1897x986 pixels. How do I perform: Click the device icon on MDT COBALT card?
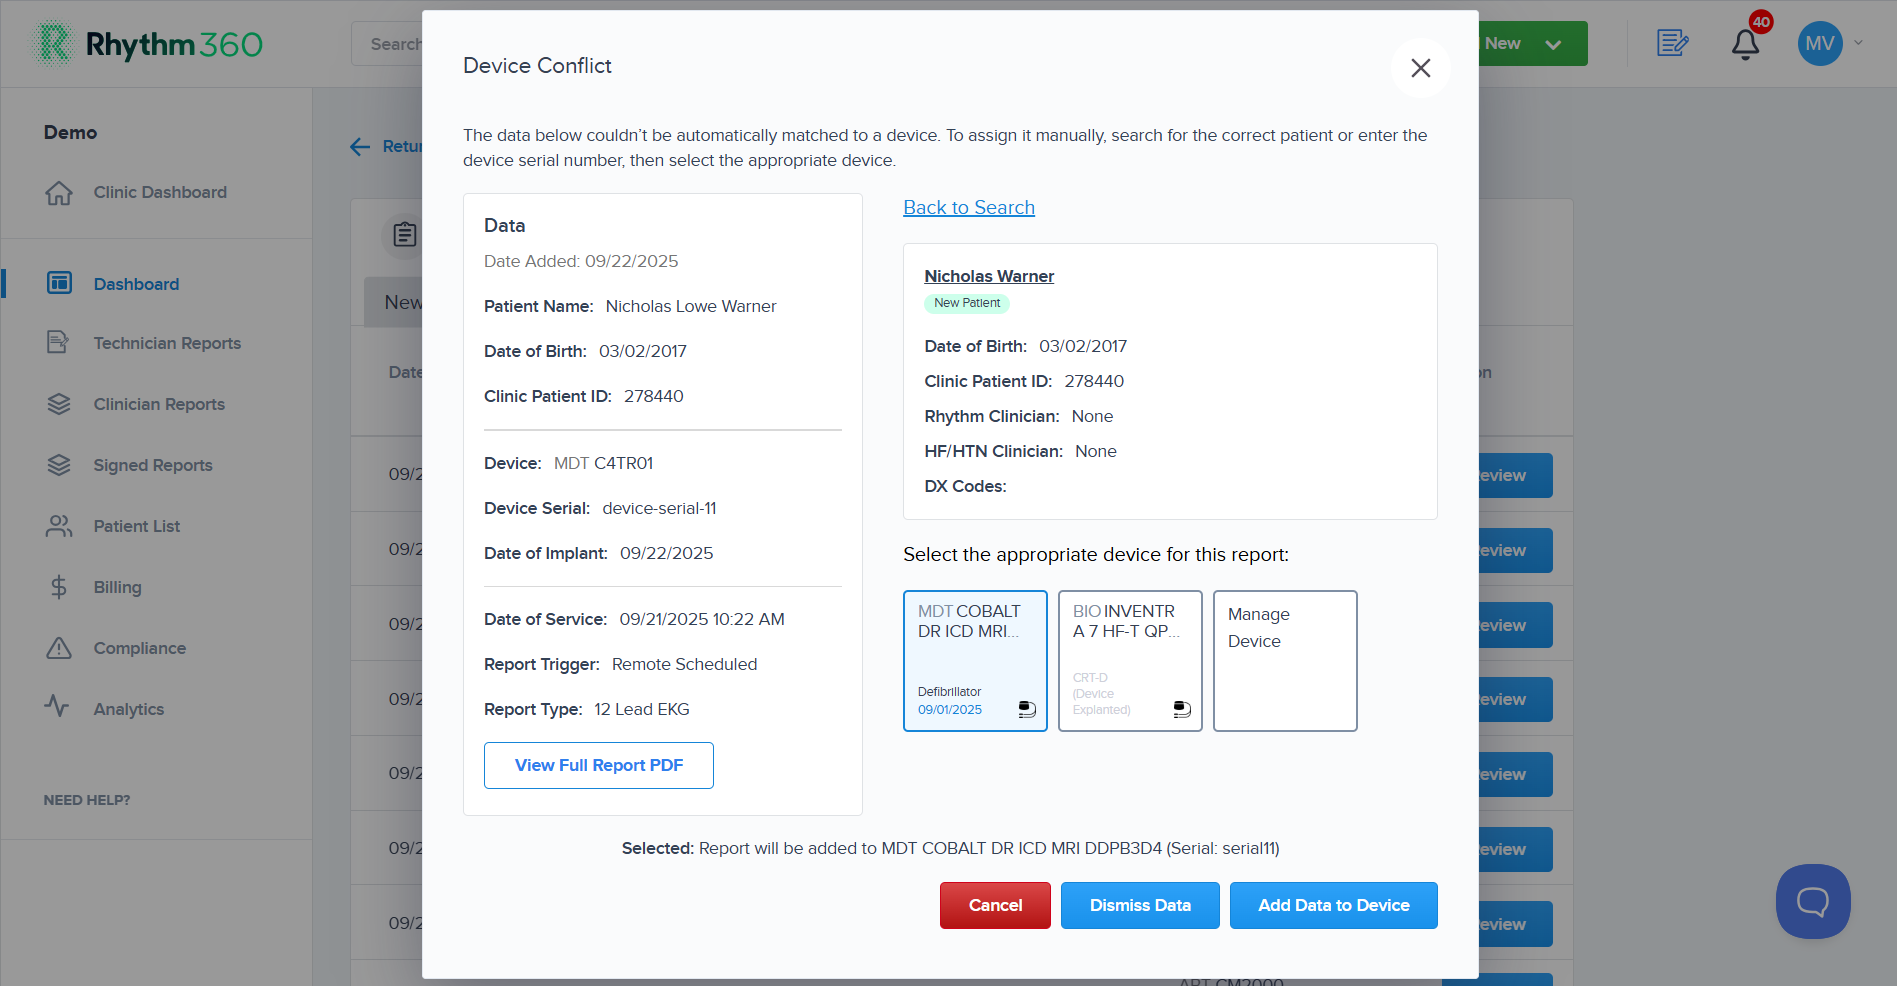pyautogui.click(x=1027, y=709)
